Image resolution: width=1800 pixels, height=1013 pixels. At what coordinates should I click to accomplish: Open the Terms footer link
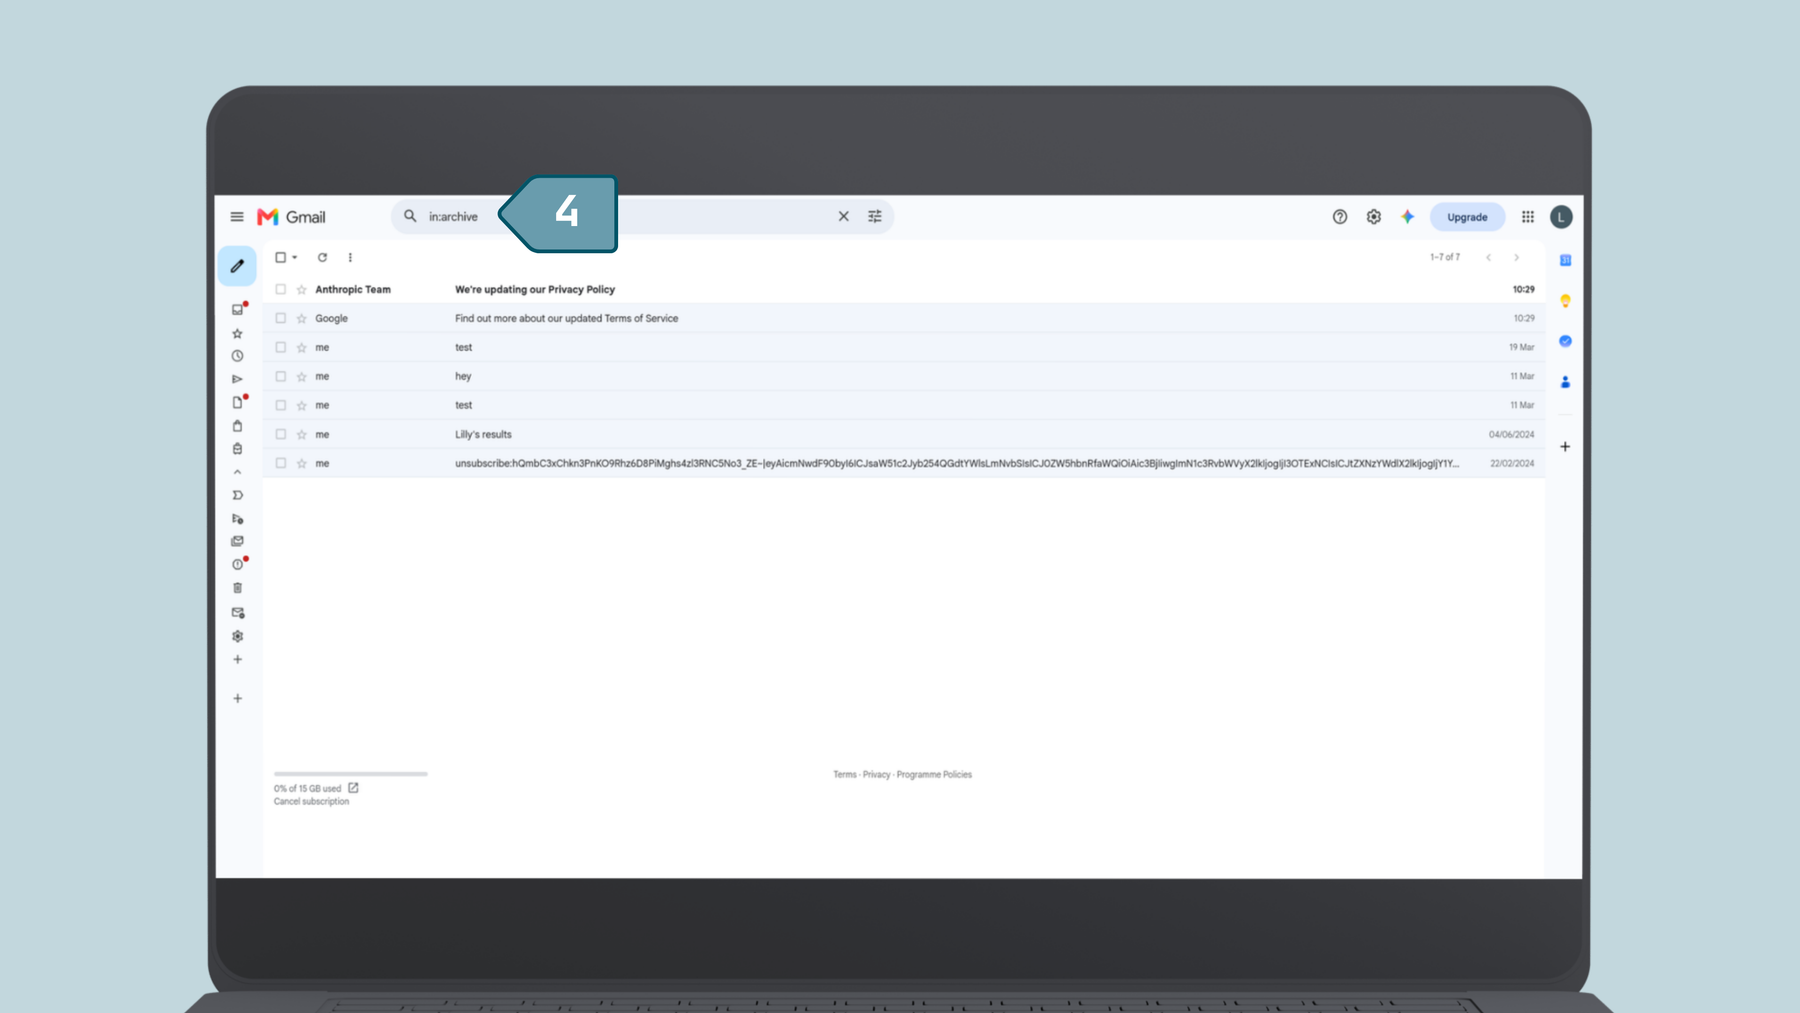click(x=845, y=774)
